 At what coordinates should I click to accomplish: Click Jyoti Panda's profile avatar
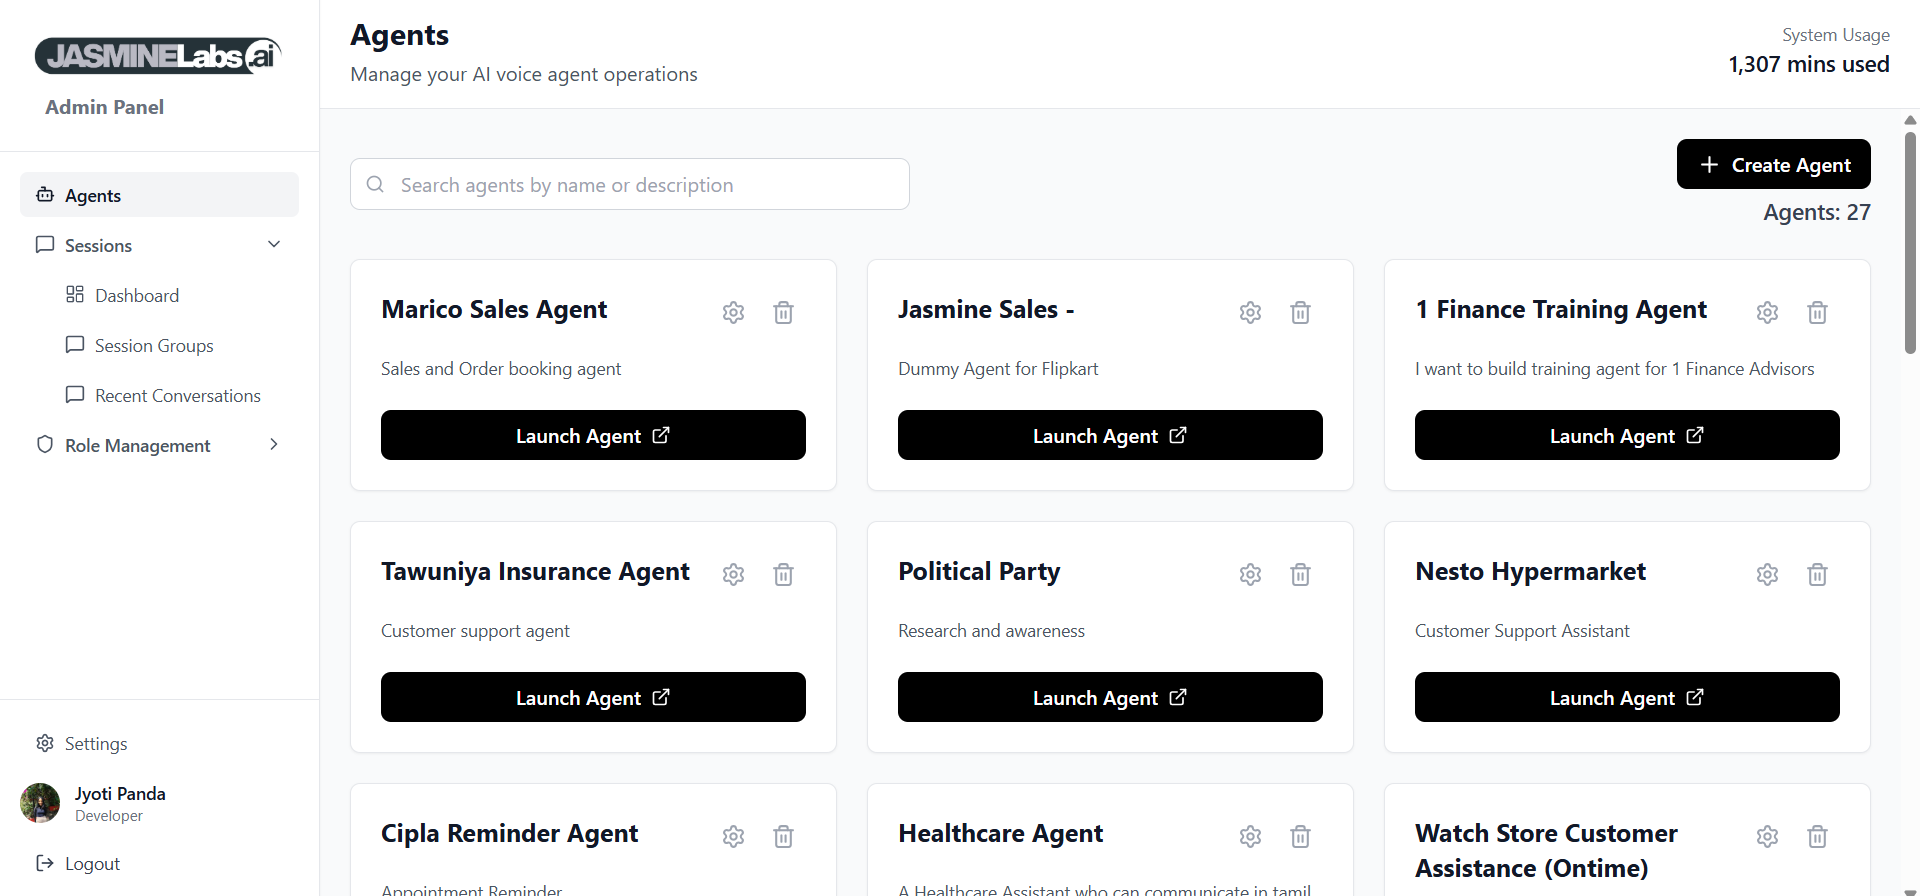[40, 803]
